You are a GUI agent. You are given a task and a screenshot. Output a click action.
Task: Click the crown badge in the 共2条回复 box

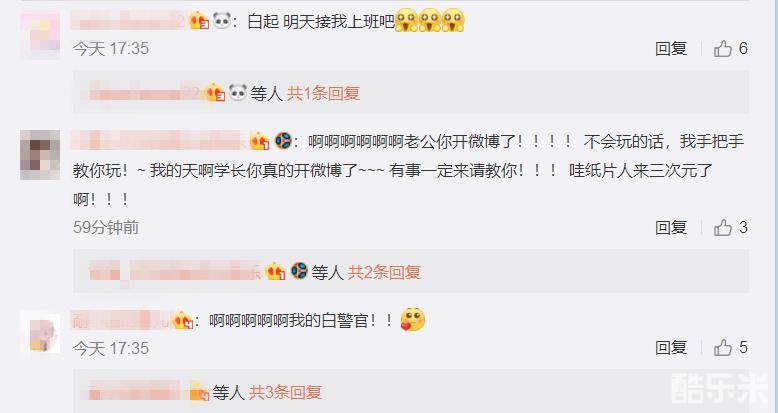(x=275, y=272)
